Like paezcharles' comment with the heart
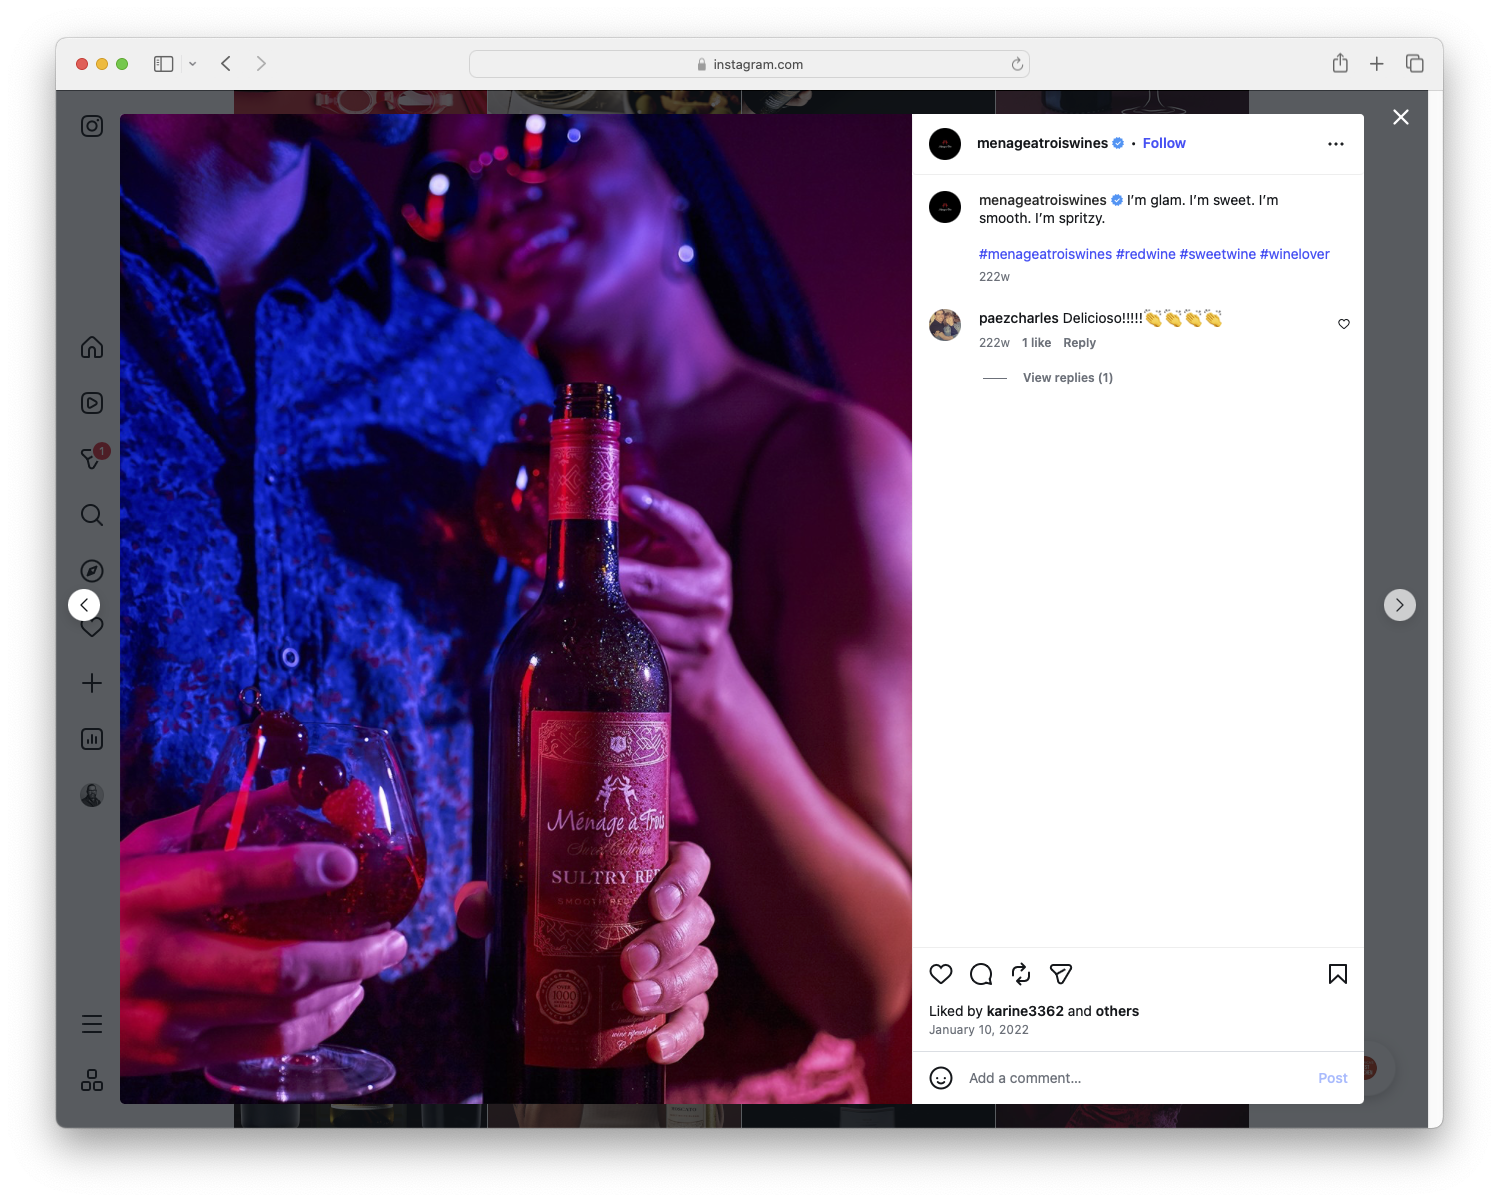Screen dimensions: 1499x1202 1343,324
